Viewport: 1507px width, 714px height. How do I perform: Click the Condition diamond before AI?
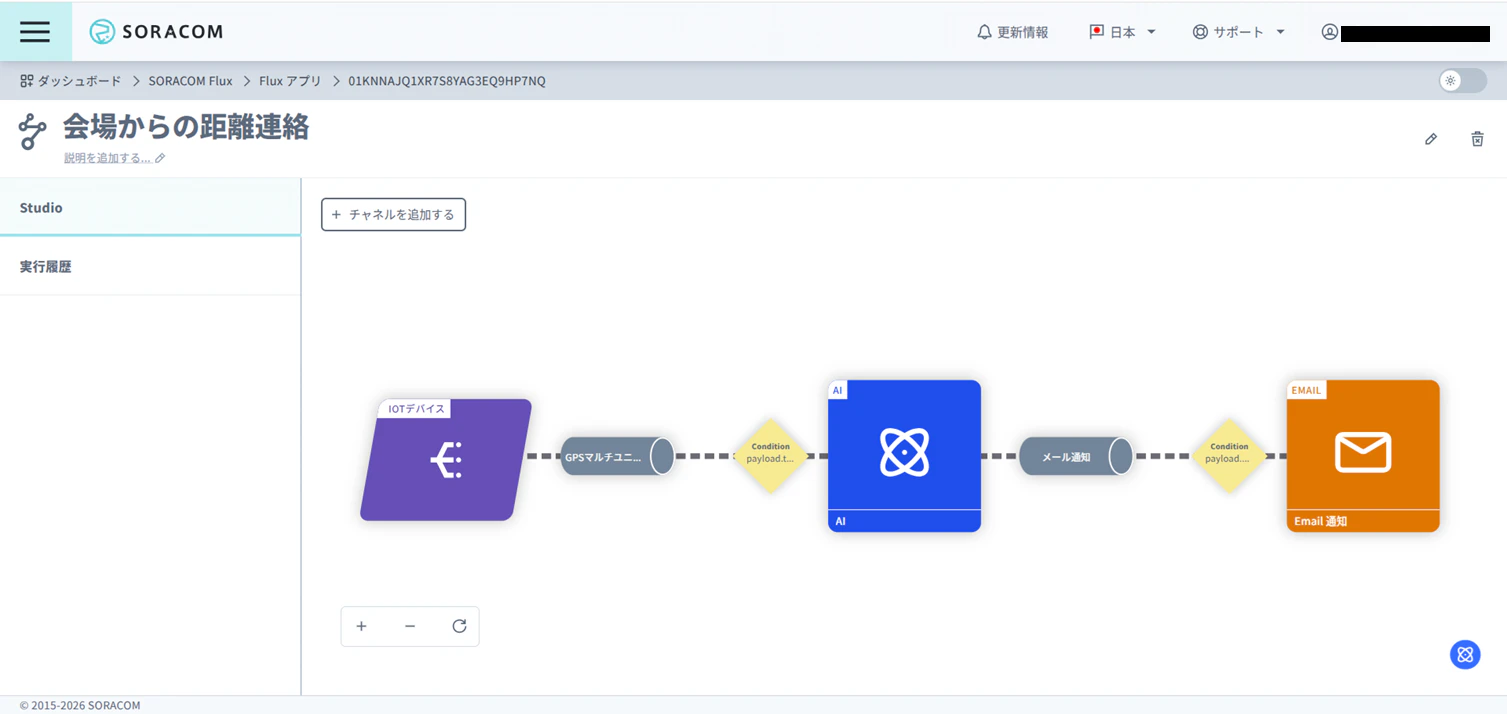(770, 456)
